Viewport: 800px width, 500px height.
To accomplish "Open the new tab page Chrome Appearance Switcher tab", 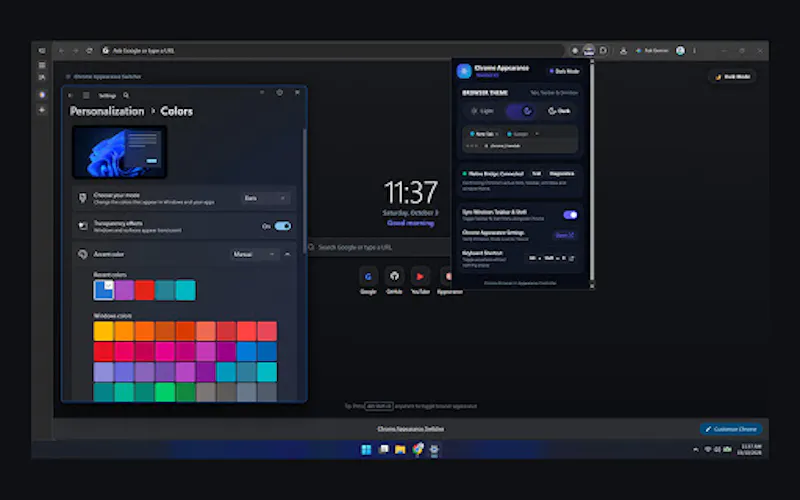I will point(104,77).
